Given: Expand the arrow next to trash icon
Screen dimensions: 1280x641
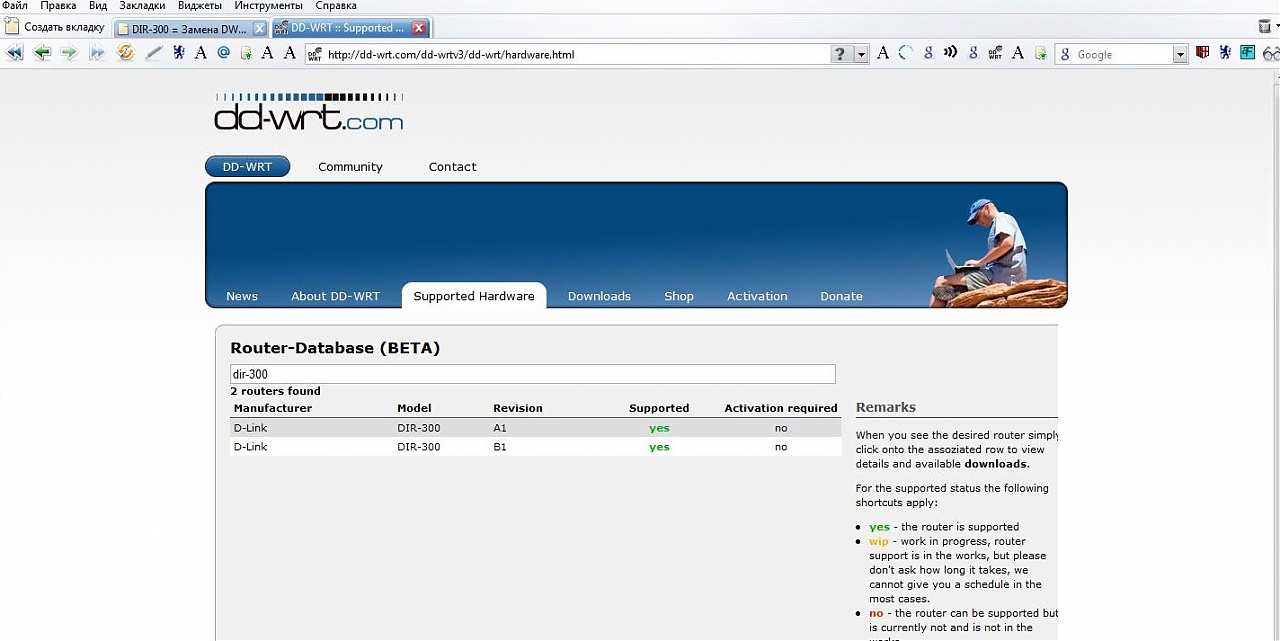Looking at the screenshot, I should pos(1276,28).
